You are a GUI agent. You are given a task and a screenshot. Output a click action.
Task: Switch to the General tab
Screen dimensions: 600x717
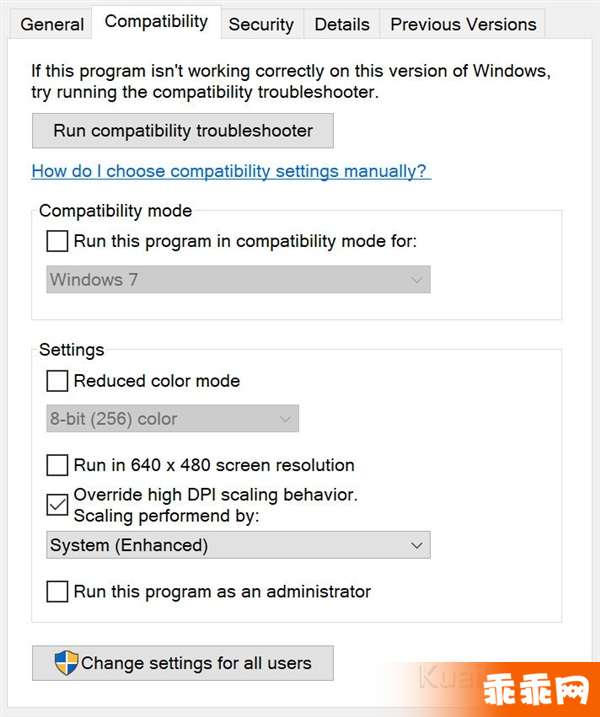click(x=52, y=24)
